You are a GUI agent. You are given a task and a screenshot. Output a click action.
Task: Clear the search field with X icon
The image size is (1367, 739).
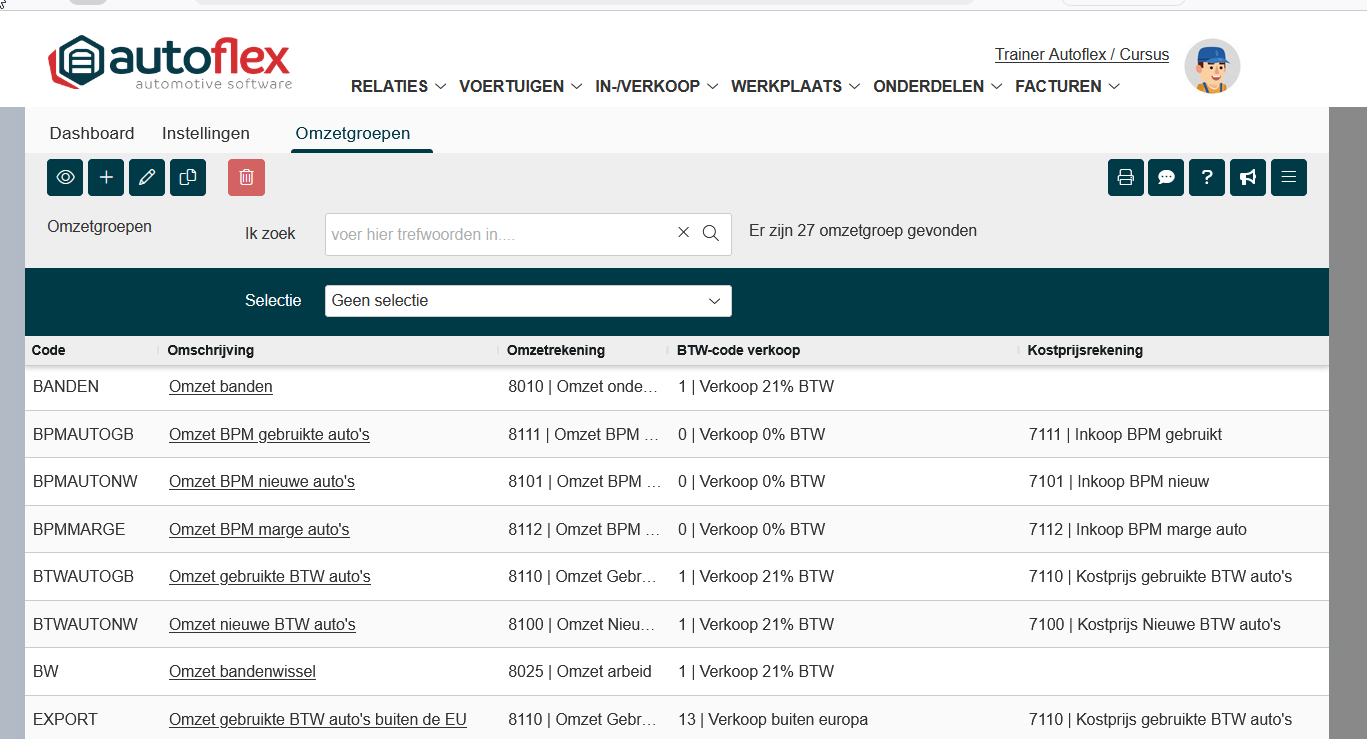tap(684, 233)
